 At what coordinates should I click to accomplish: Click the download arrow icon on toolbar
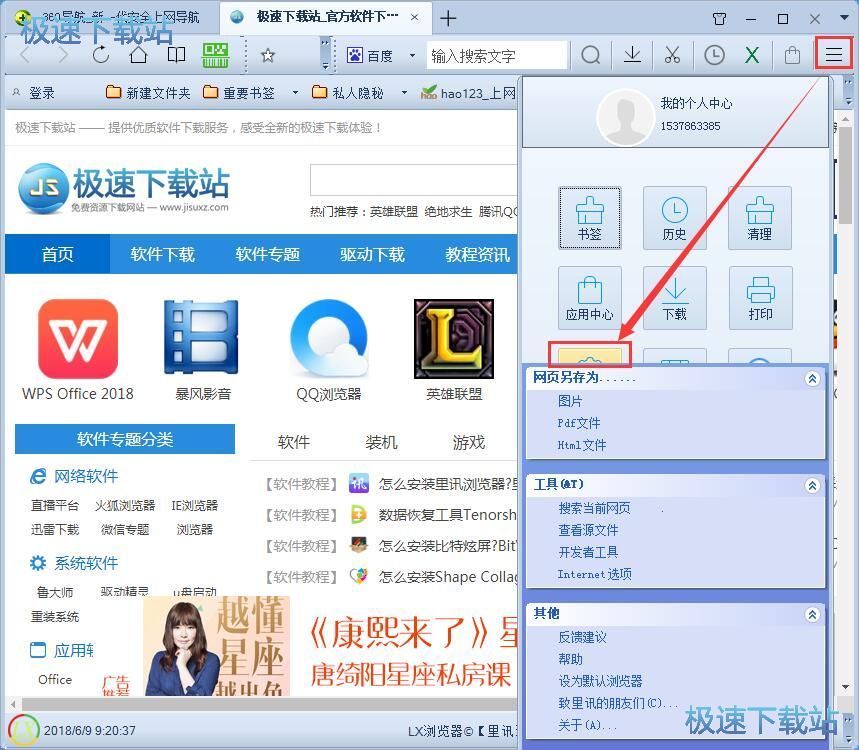[632, 55]
